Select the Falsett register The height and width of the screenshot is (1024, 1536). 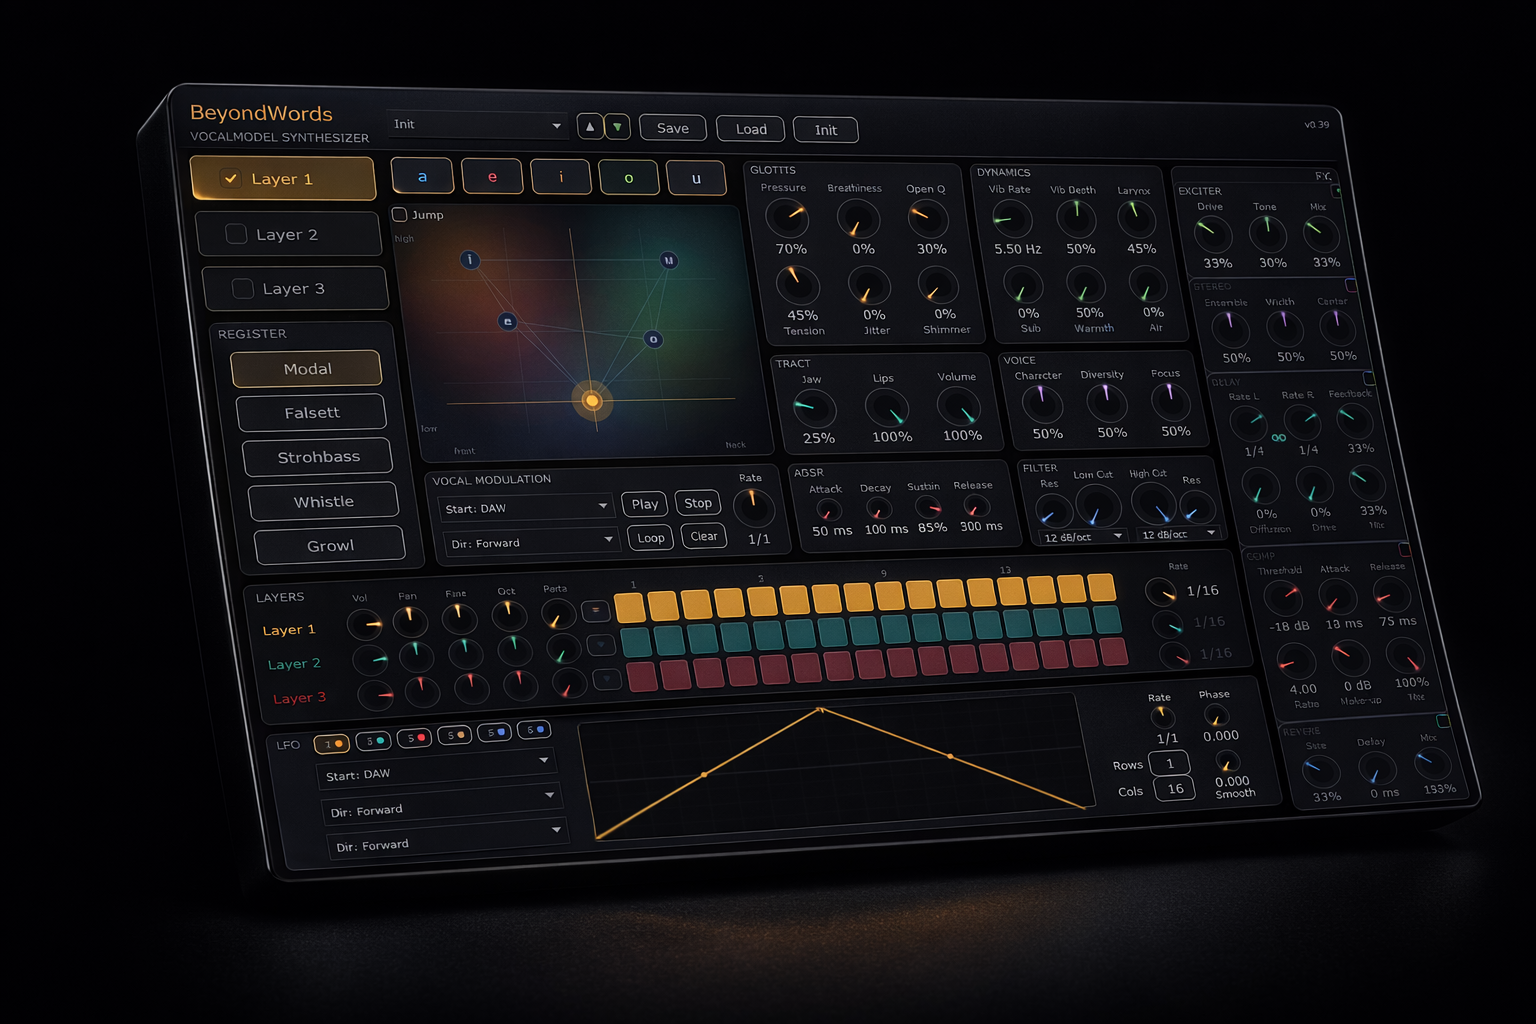(x=311, y=412)
